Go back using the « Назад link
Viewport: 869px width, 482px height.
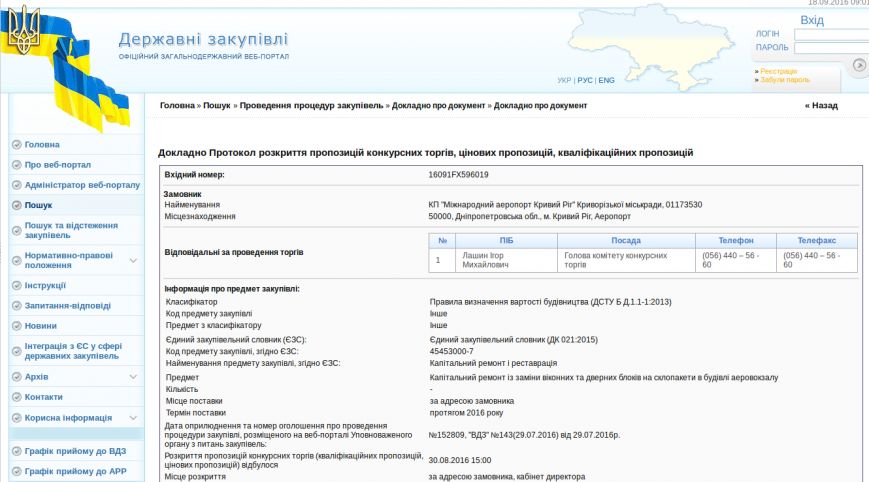click(821, 105)
